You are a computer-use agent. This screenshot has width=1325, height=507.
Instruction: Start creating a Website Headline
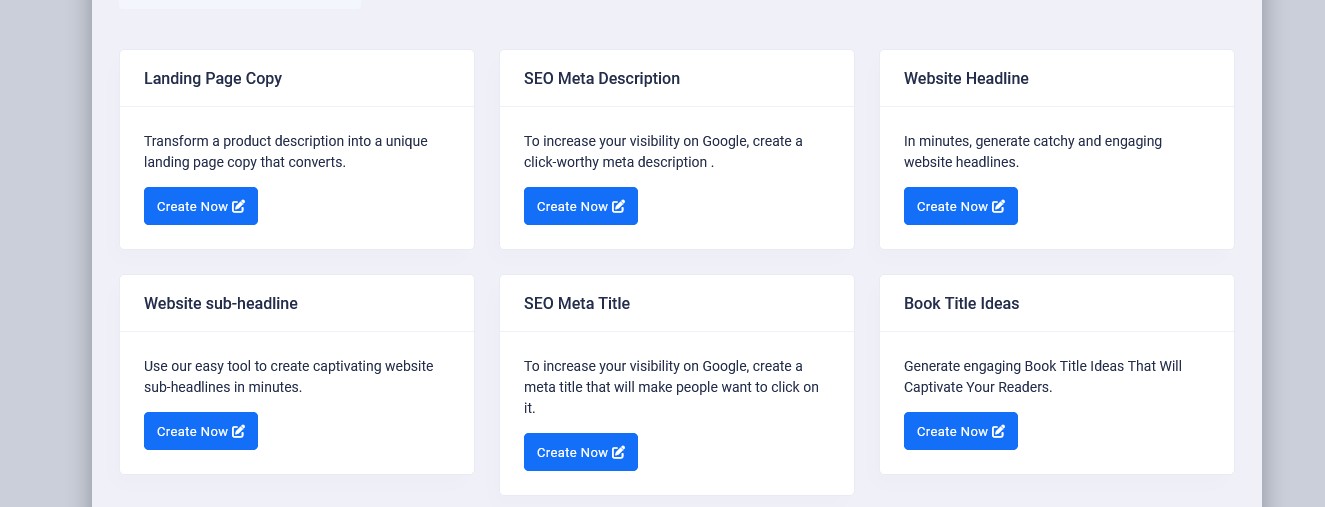pyautogui.click(x=960, y=206)
